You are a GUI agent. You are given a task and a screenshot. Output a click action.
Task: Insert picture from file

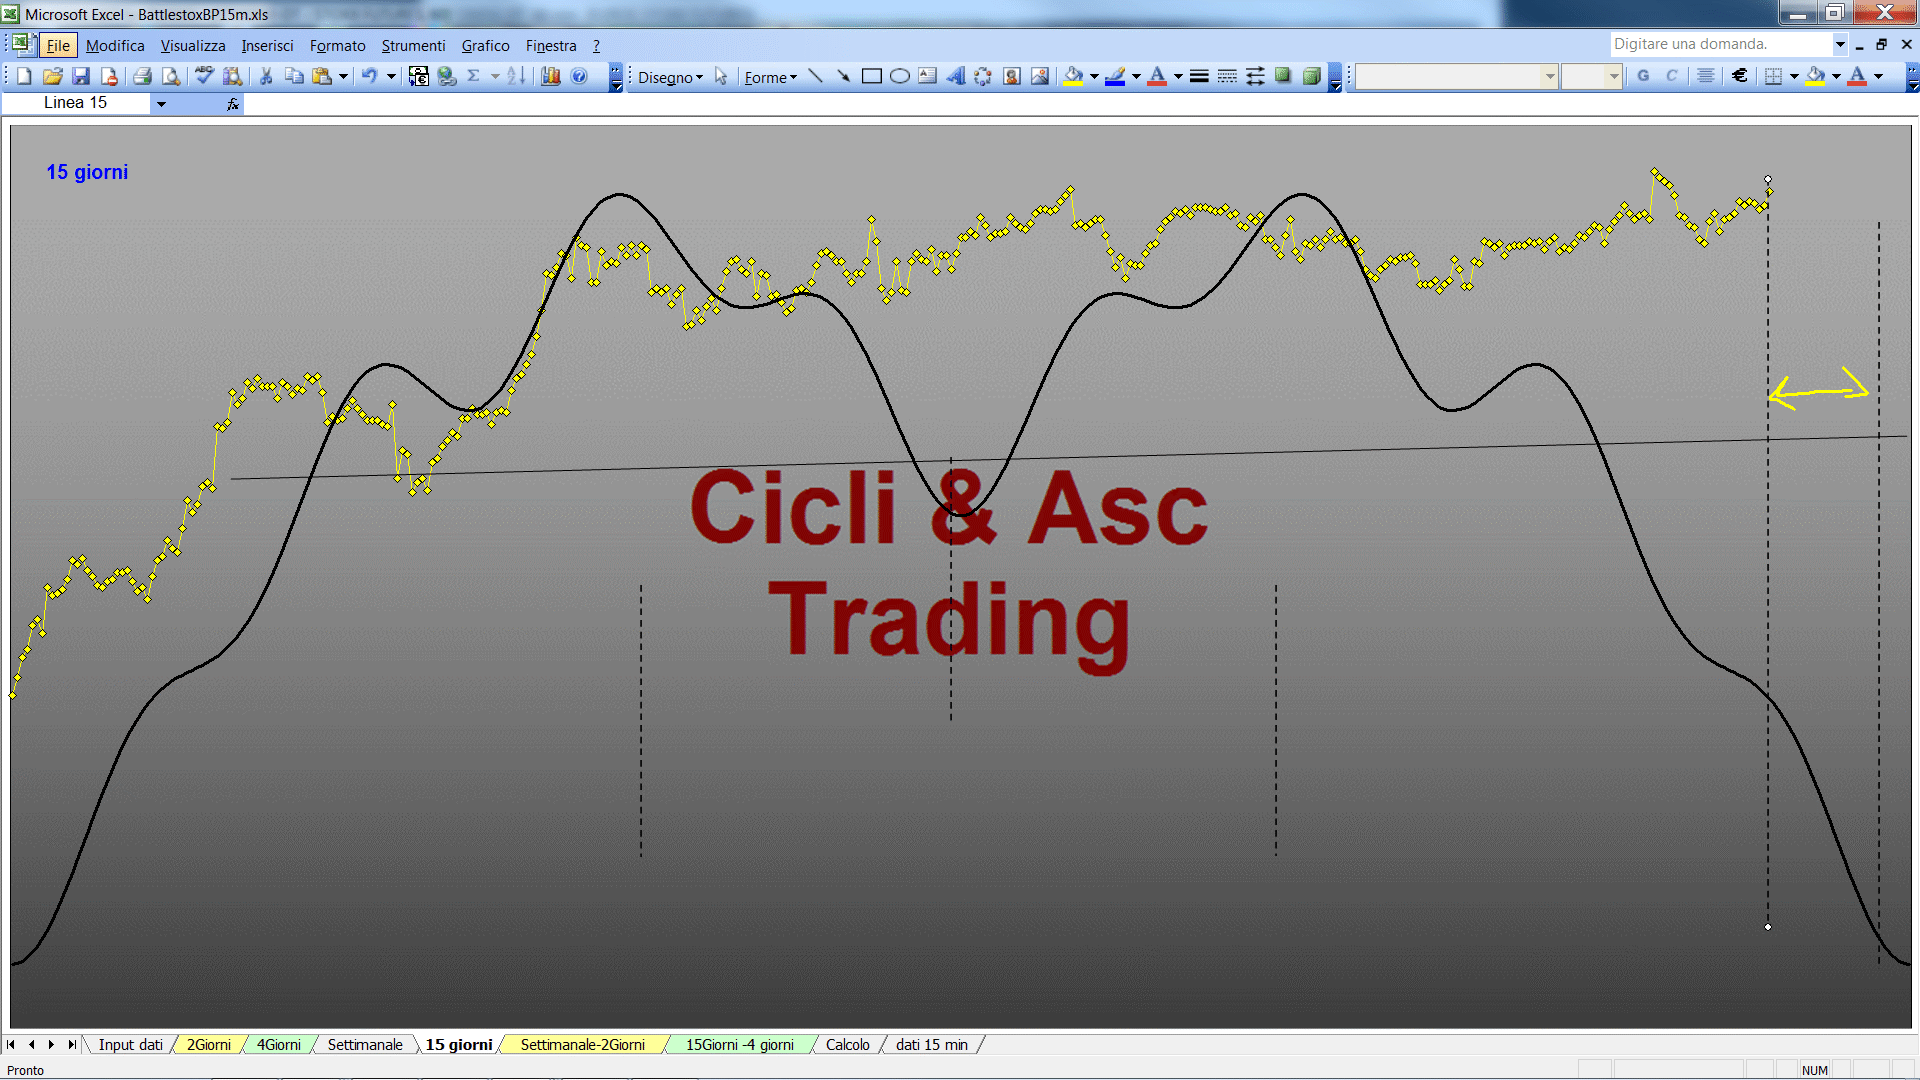1040,76
